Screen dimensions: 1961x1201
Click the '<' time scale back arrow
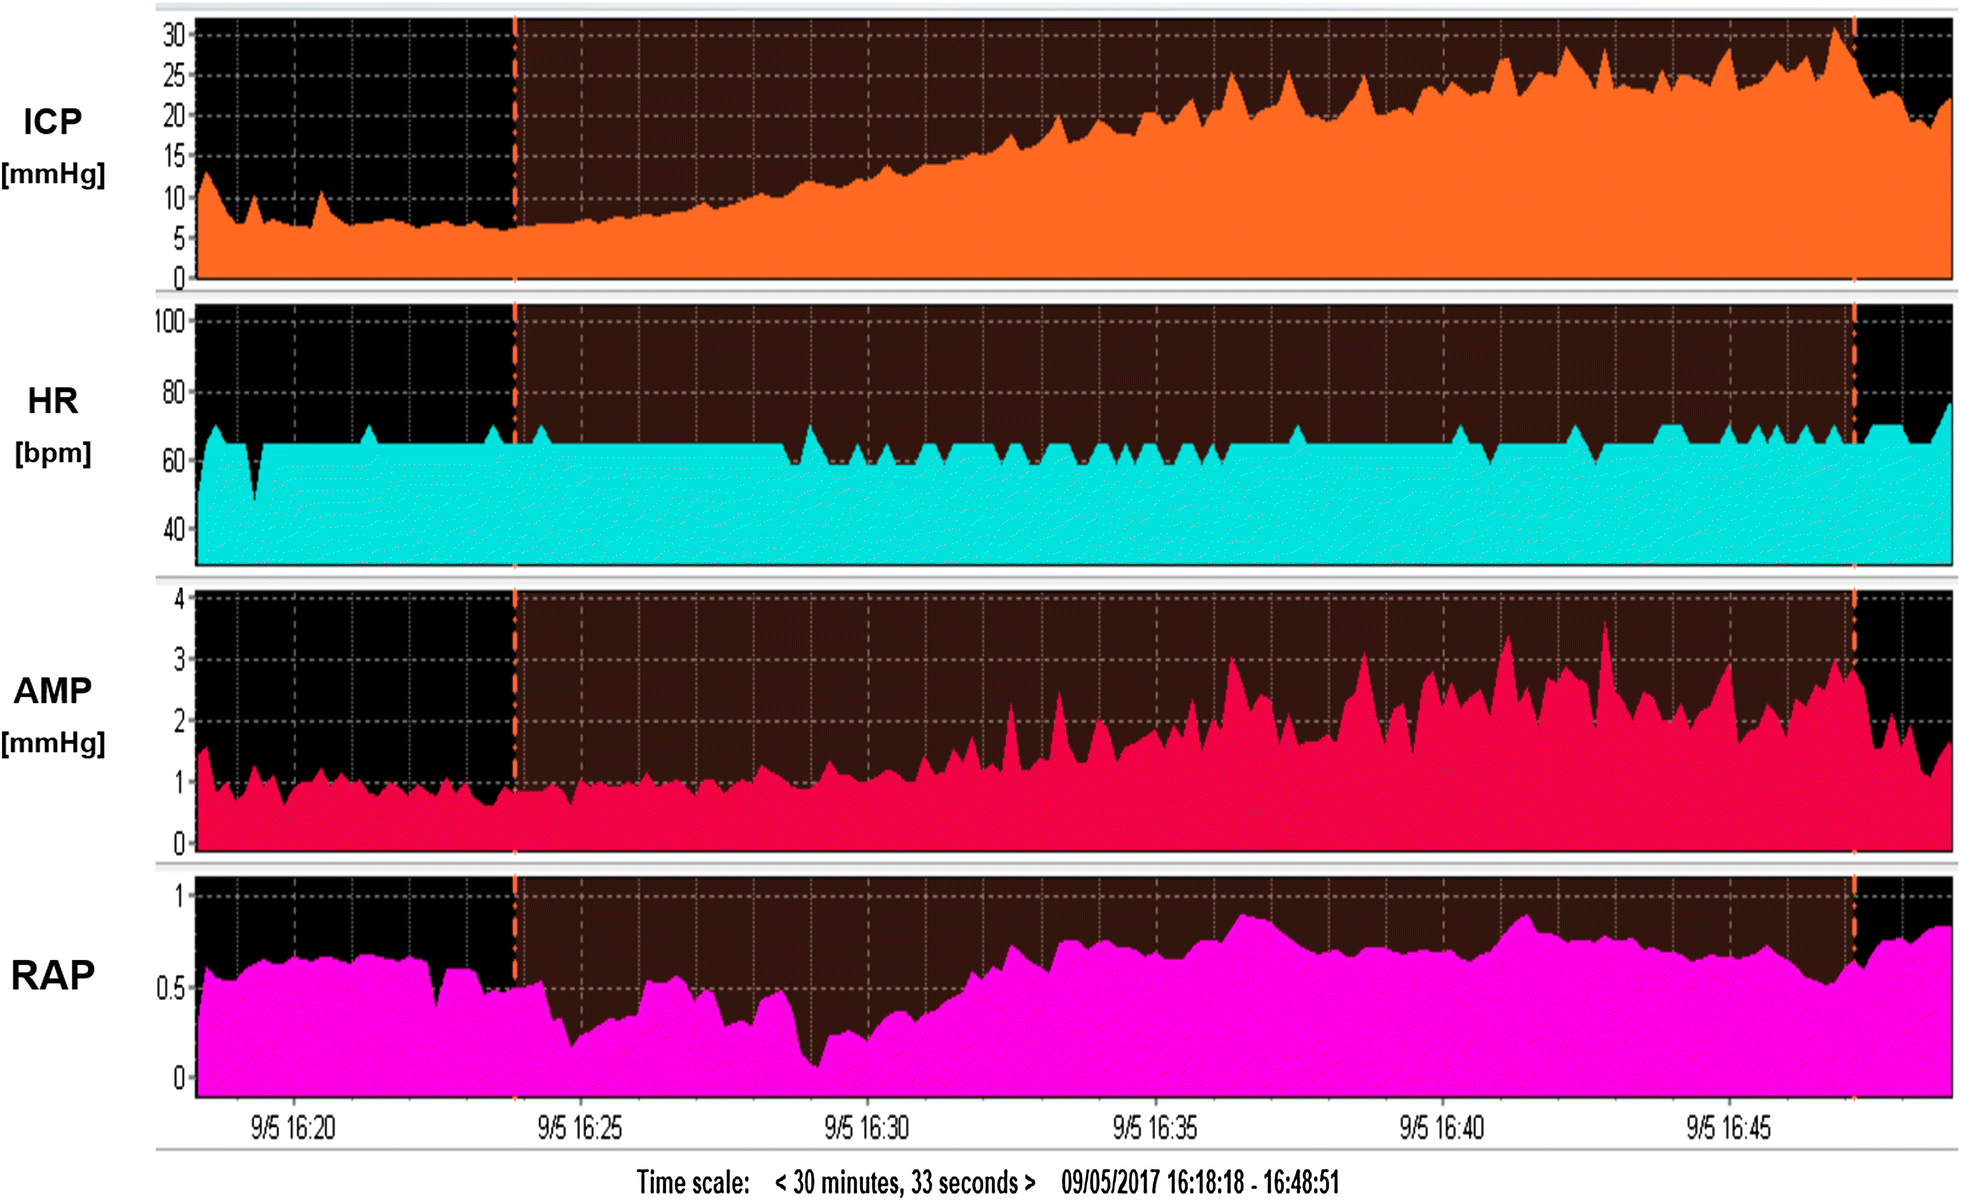780,1183
